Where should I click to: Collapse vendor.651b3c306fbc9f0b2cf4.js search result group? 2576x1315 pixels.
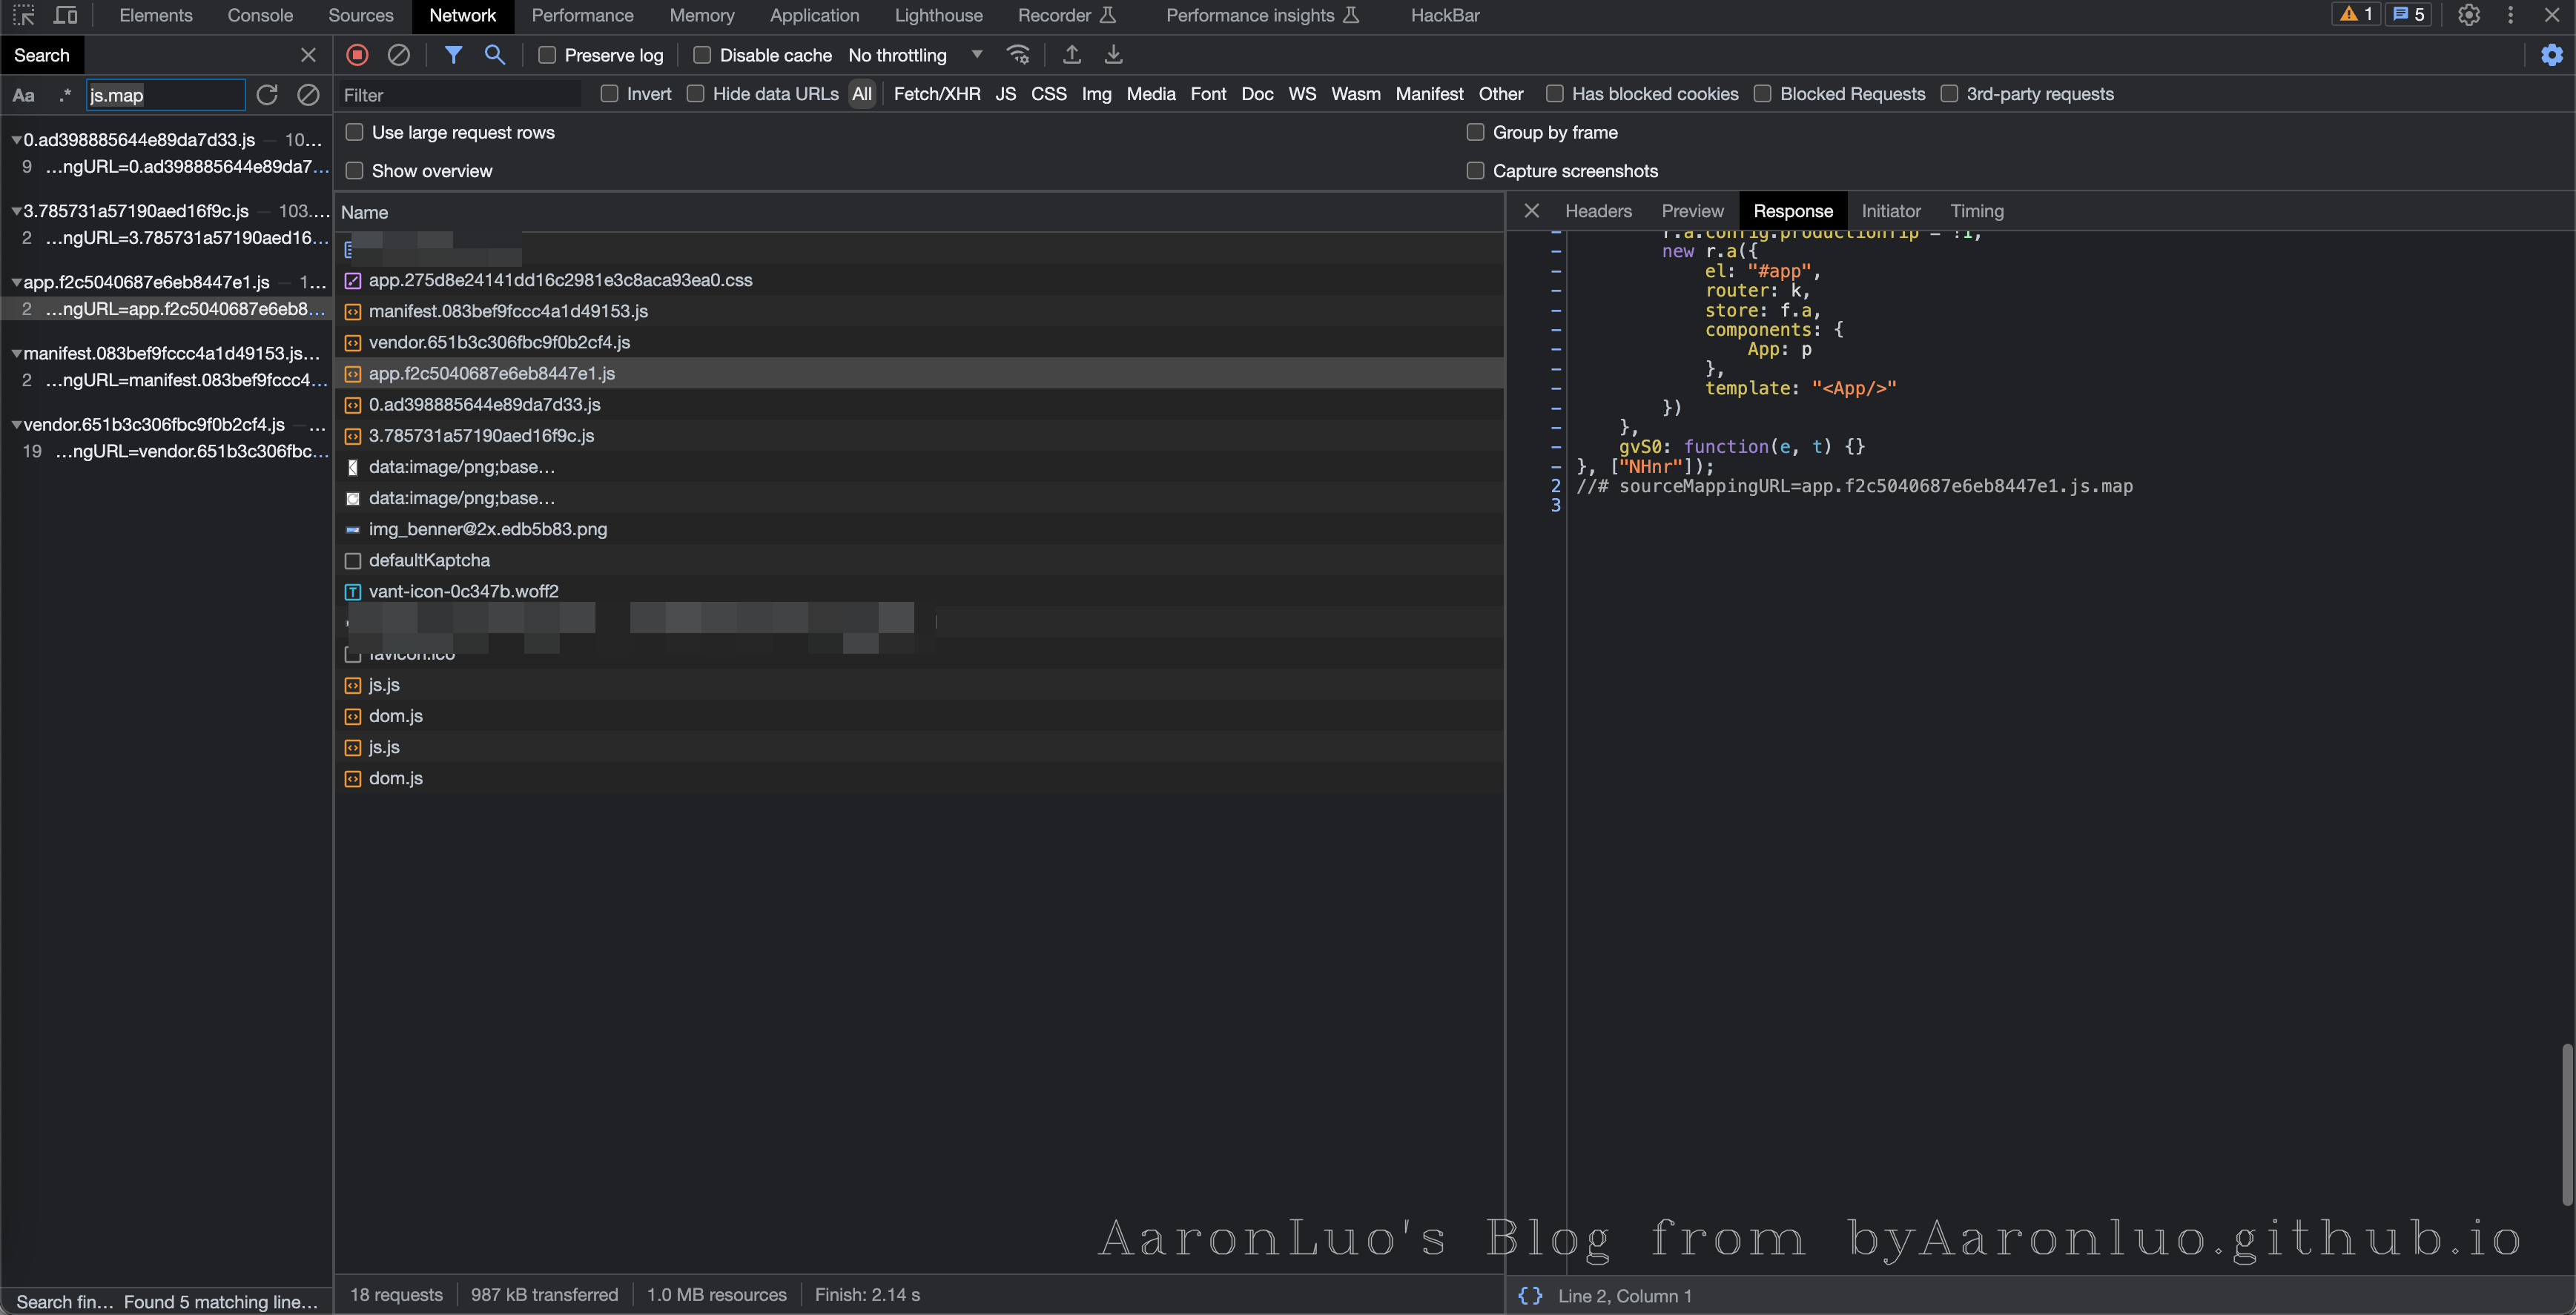pos(16,425)
